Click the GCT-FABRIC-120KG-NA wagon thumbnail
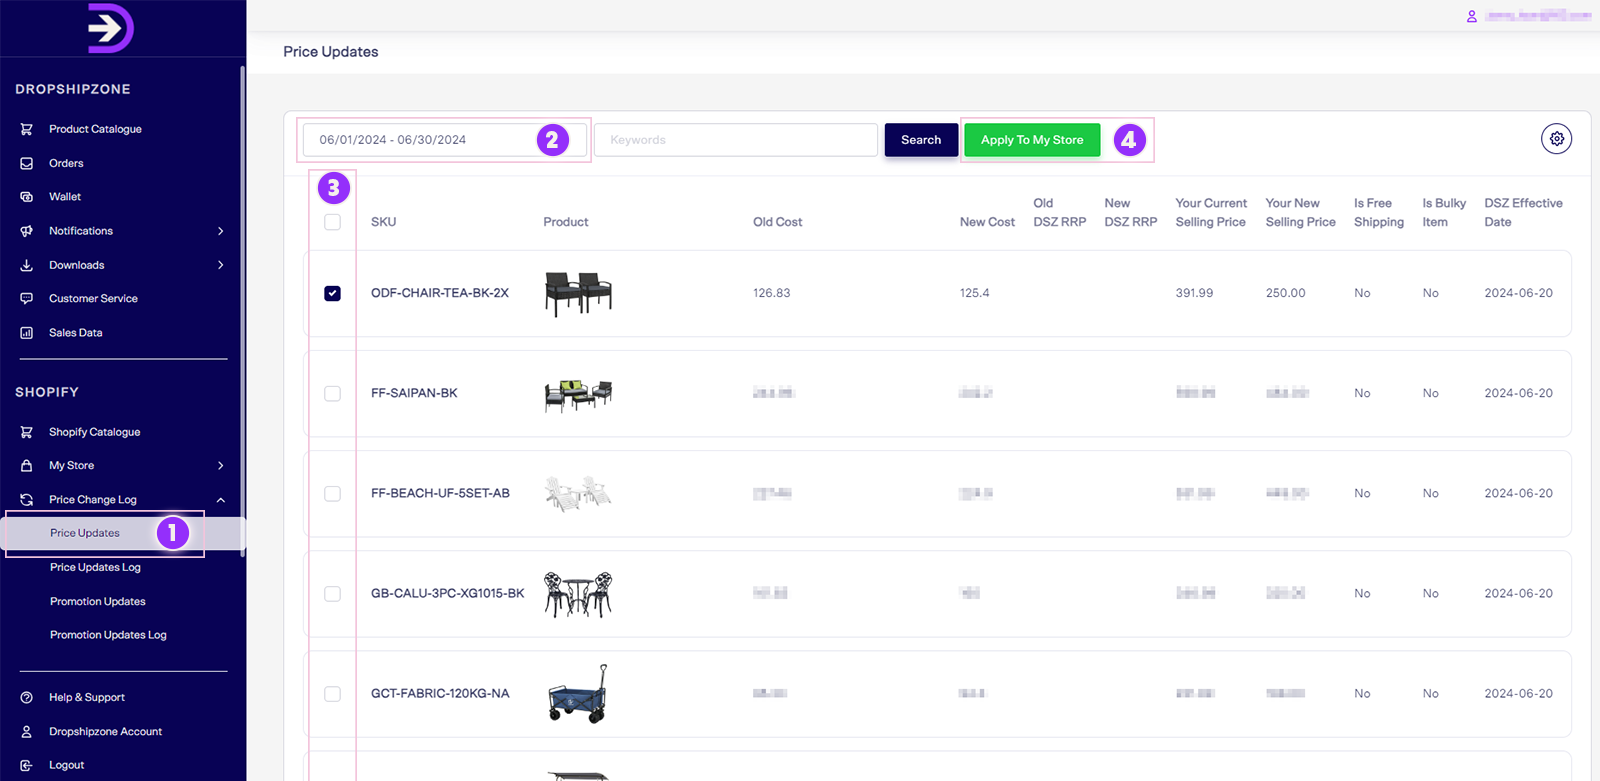 (x=578, y=694)
